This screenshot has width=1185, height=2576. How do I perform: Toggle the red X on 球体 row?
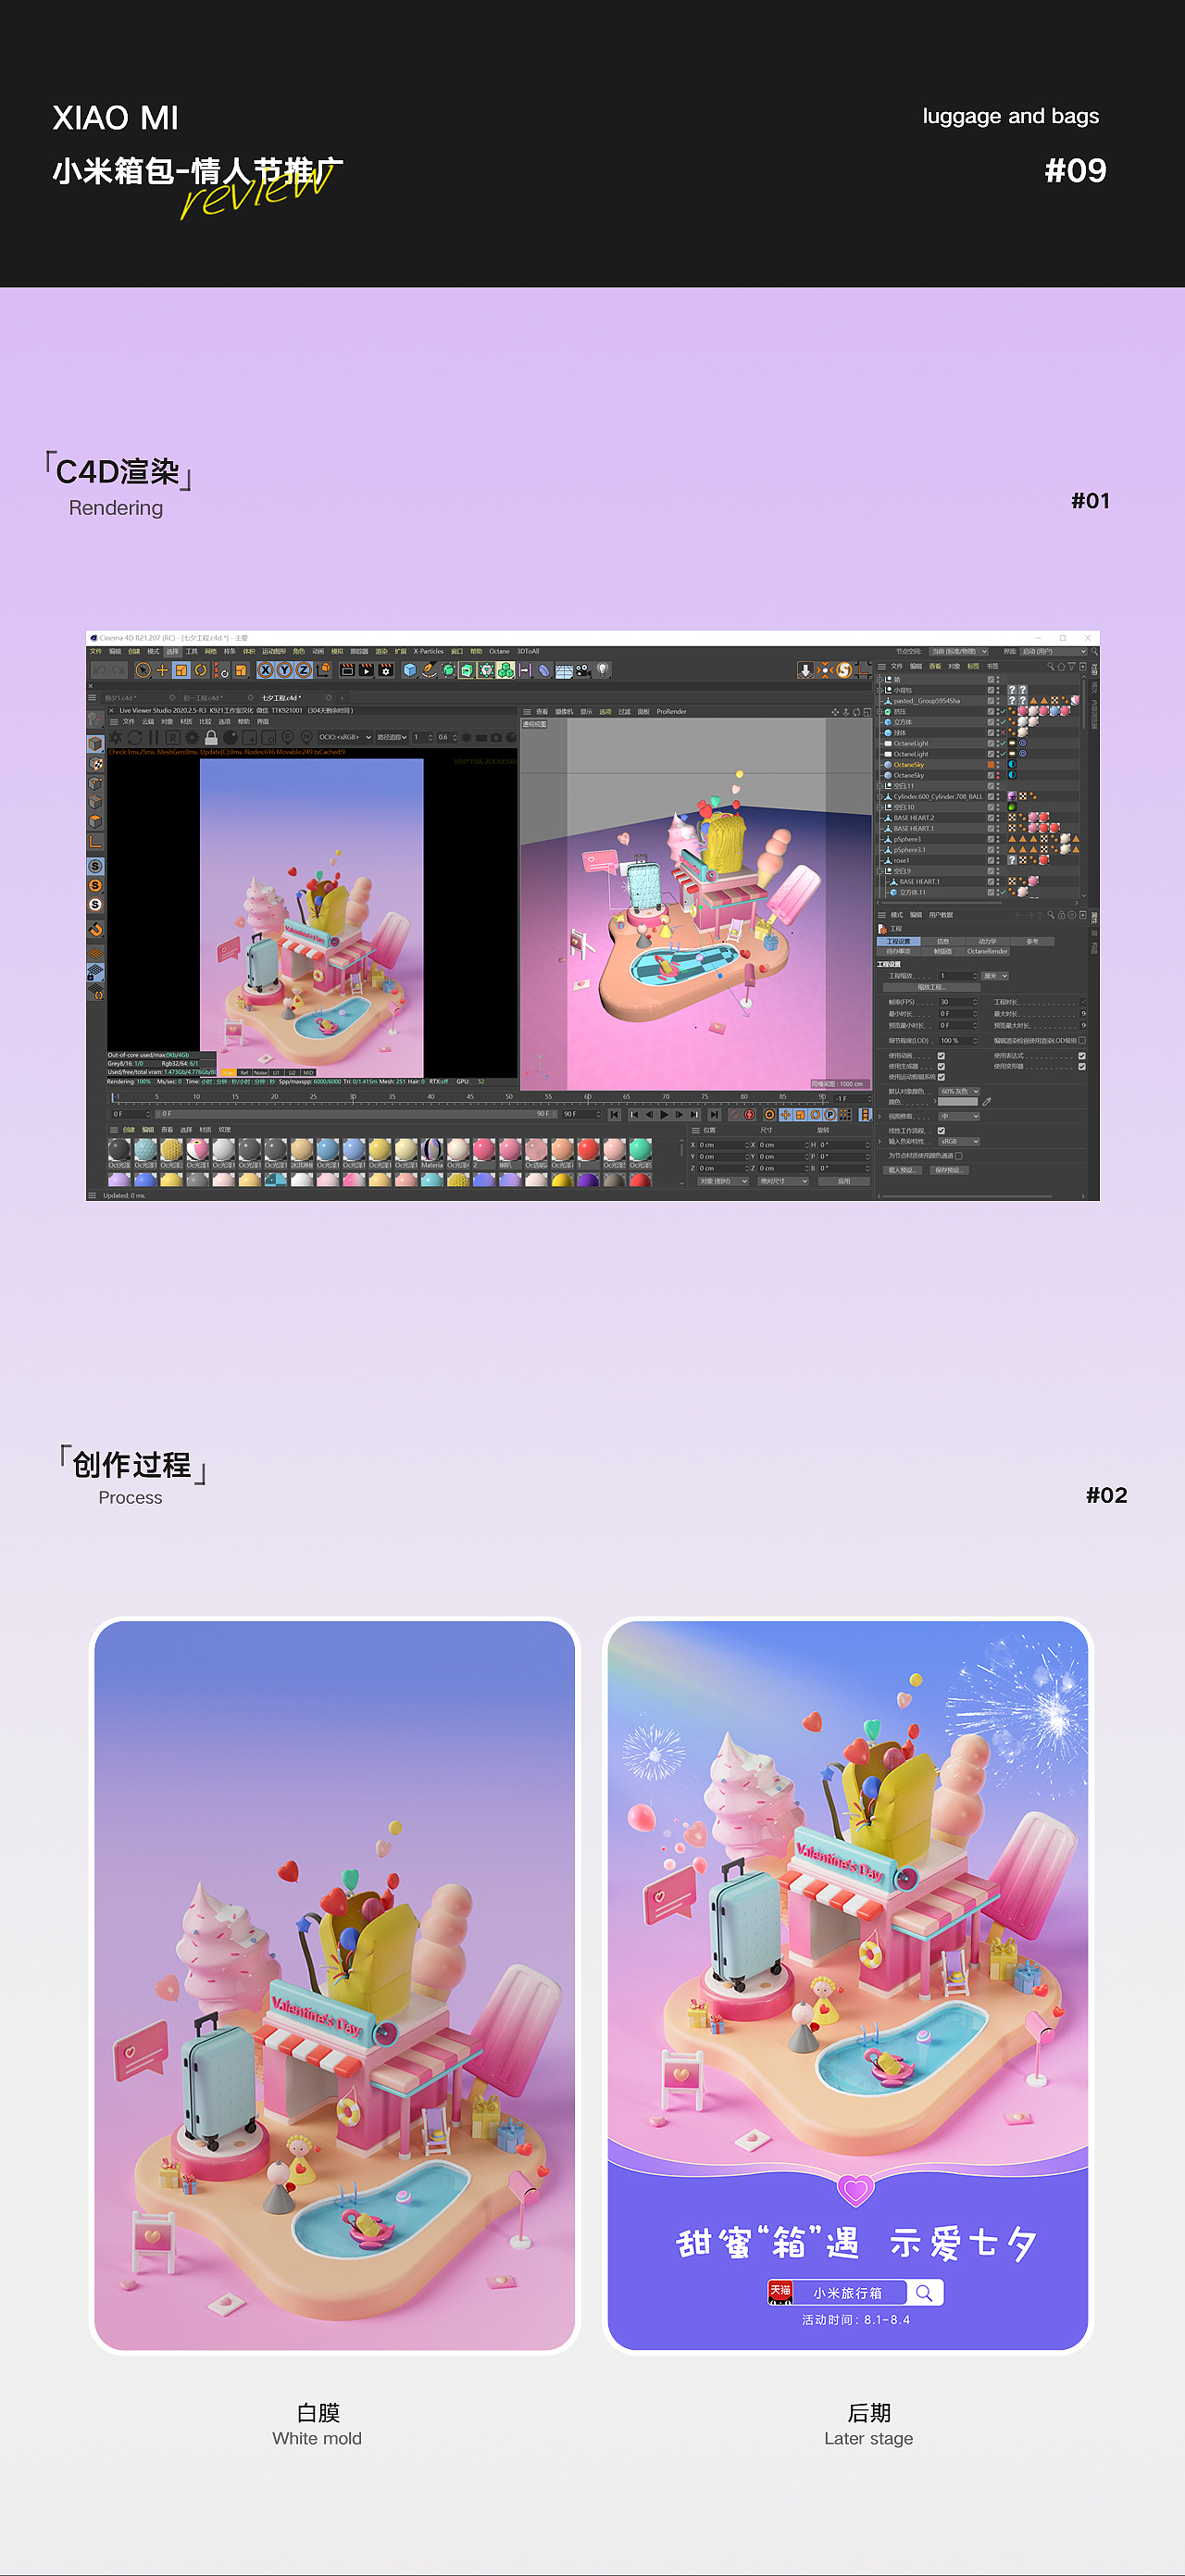click(x=1003, y=733)
